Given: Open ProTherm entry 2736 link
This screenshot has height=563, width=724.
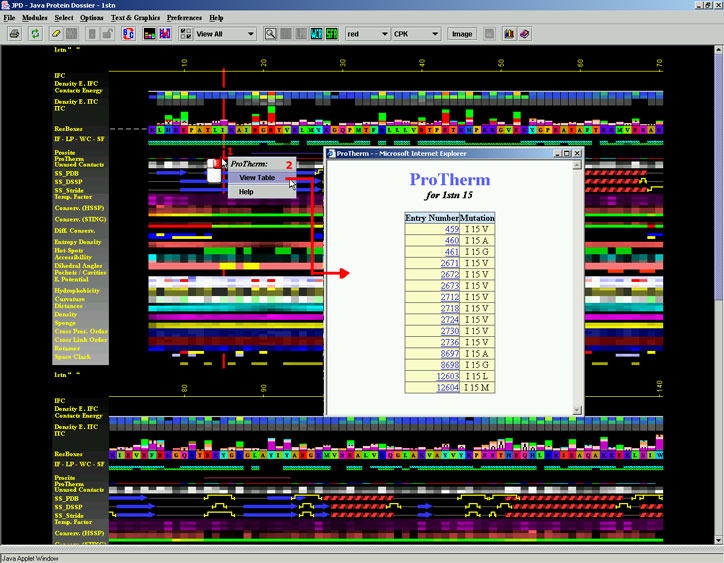Looking at the screenshot, I should click(449, 342).
